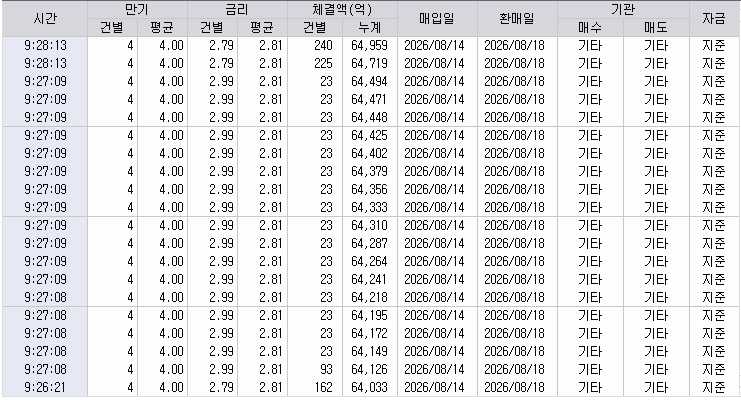Click rate 2.99 in the 64,126 row
Screen dimensions: 741x400
pyautogui.click(x=221, y=369)
